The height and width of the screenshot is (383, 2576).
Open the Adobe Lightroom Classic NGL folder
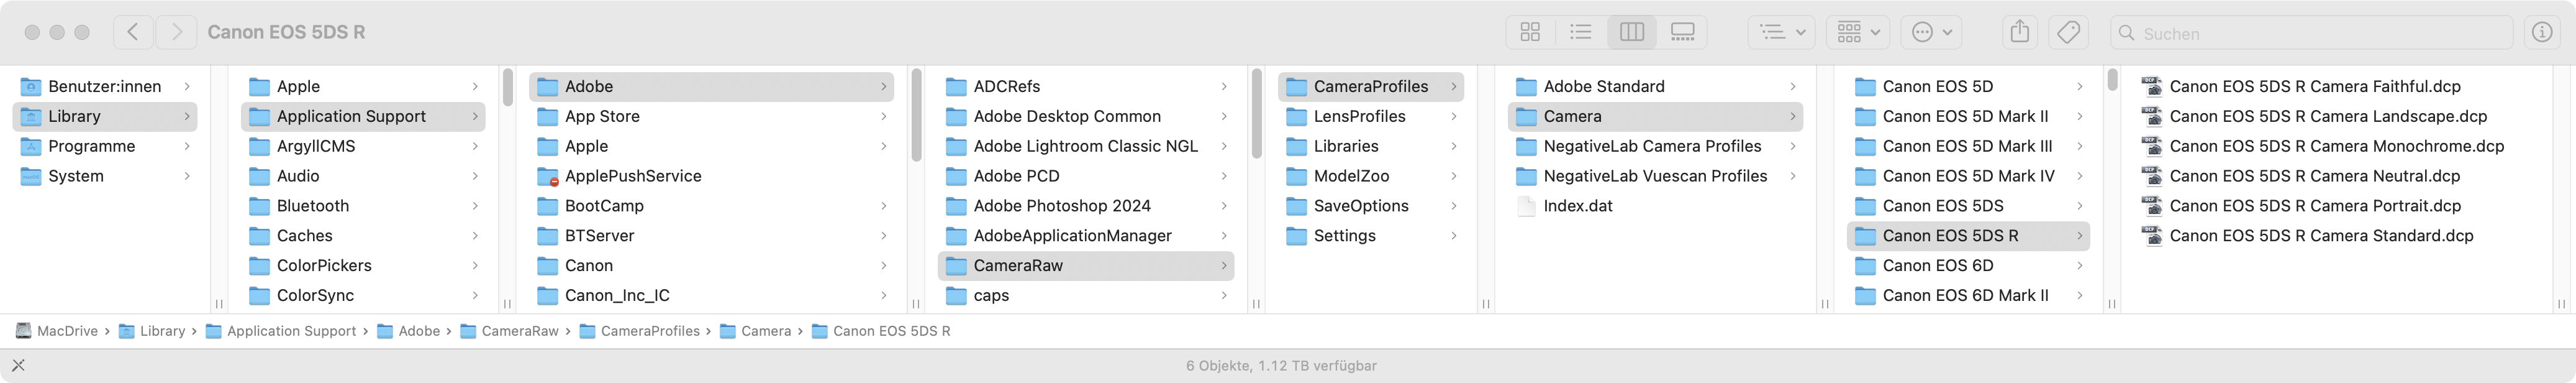(x=1086, y=146)
